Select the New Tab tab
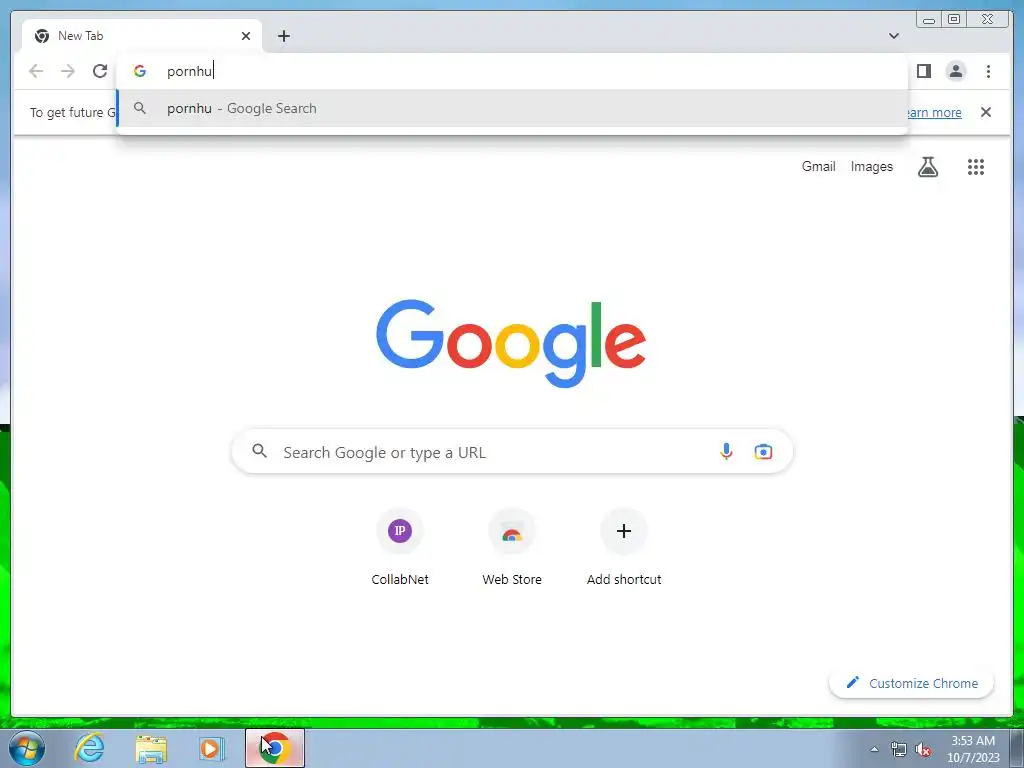 tap(141, 36)
